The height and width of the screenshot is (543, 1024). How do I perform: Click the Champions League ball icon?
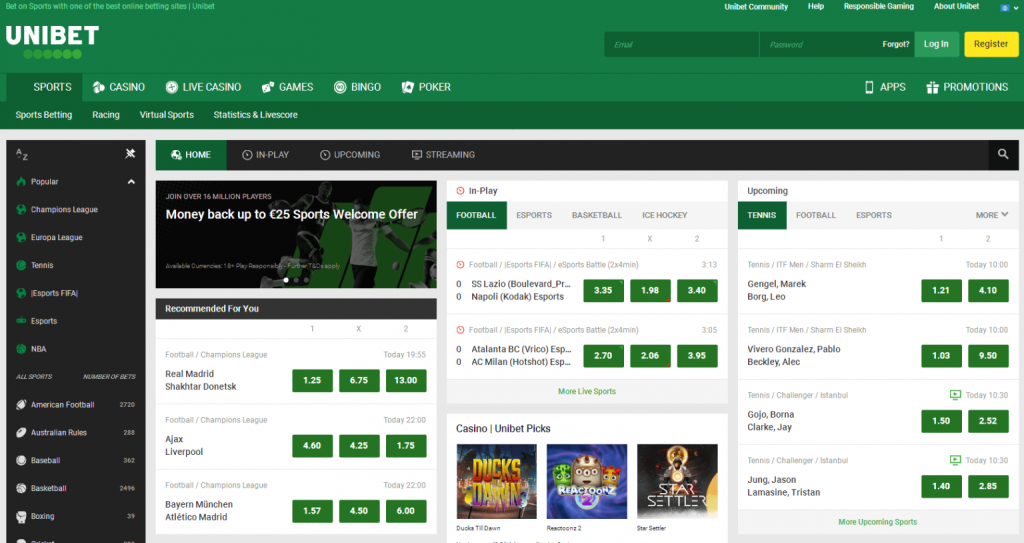click(21, 210)
